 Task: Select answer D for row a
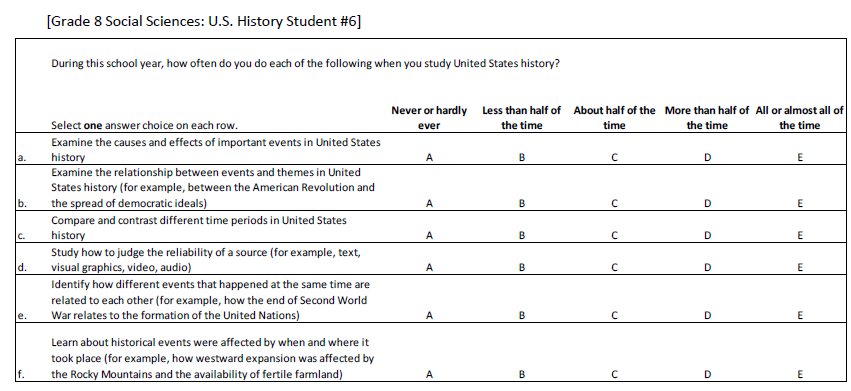(707, 157)
